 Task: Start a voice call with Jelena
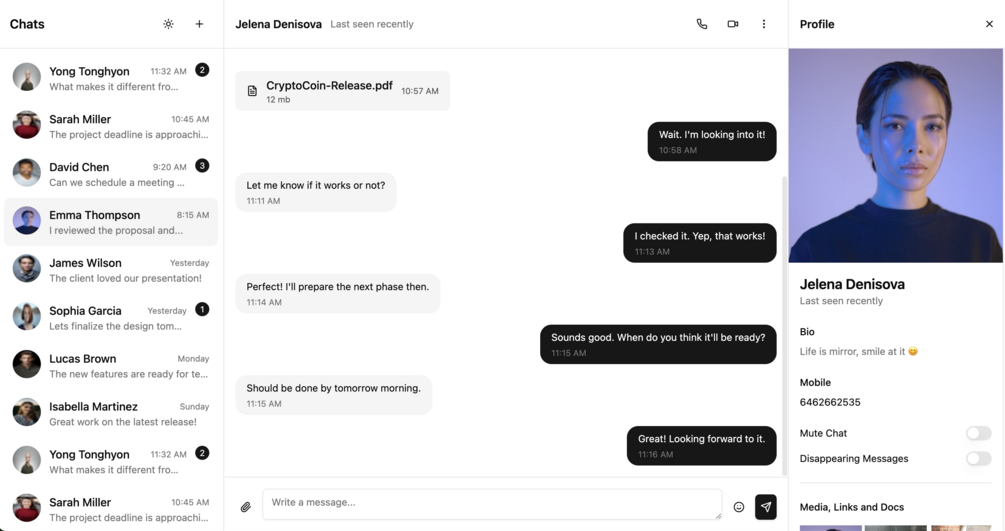tap(702, 24)
